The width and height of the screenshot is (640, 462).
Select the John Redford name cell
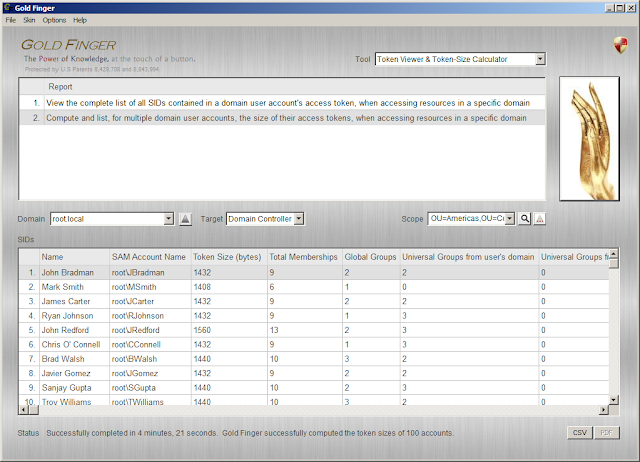point(74,330)
